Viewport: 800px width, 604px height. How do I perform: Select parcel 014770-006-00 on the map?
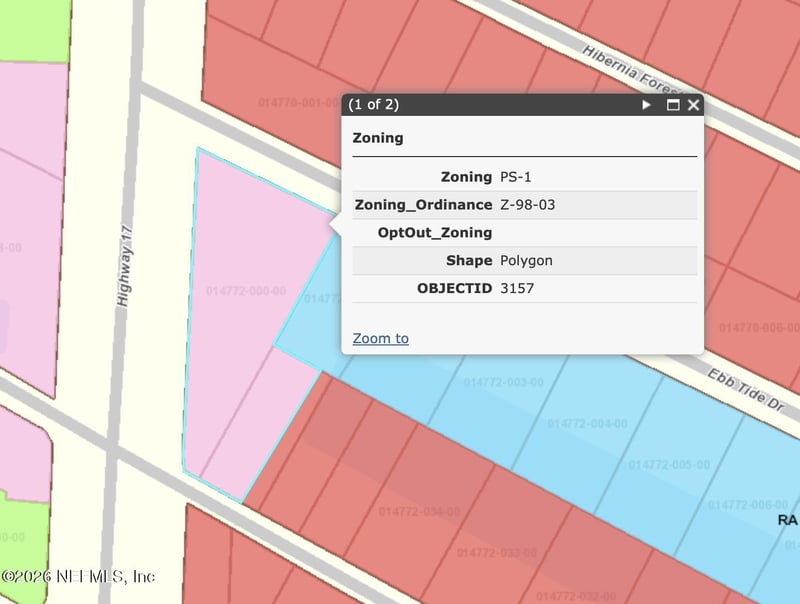point(758,328)
